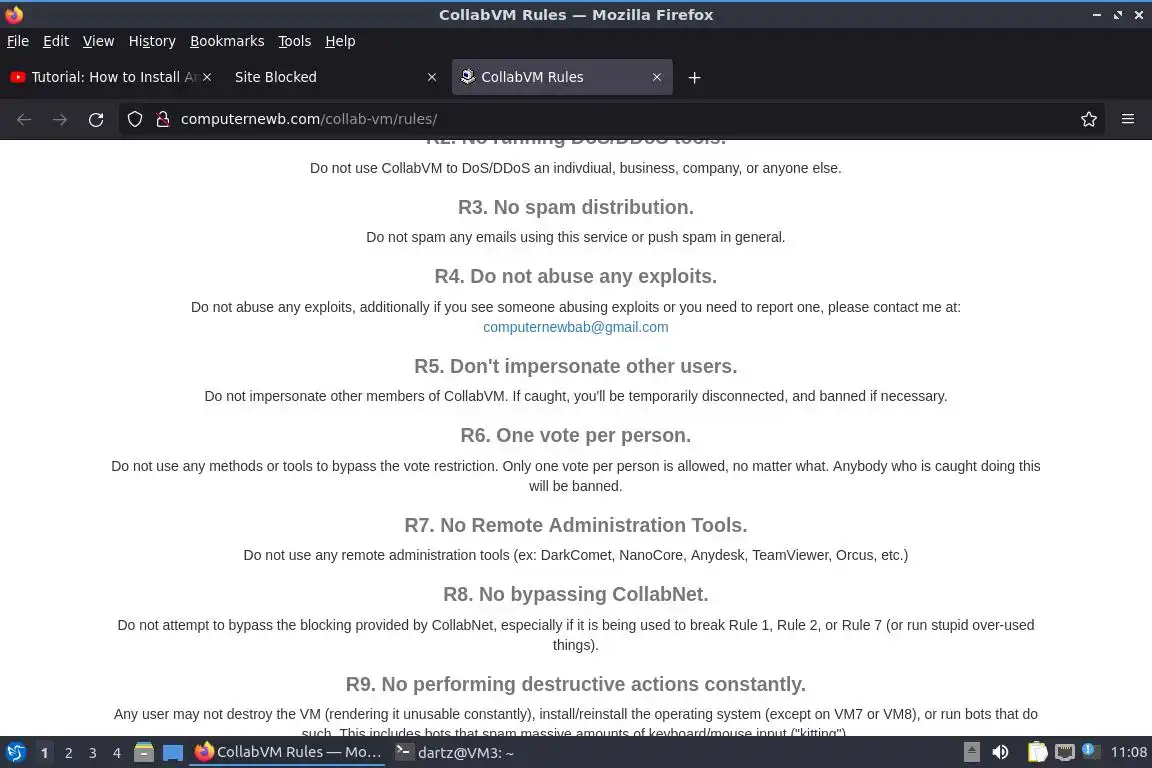Open the network monitor tray icon
Screen dimensions: 1152x768
click(x=1065, y=752)
